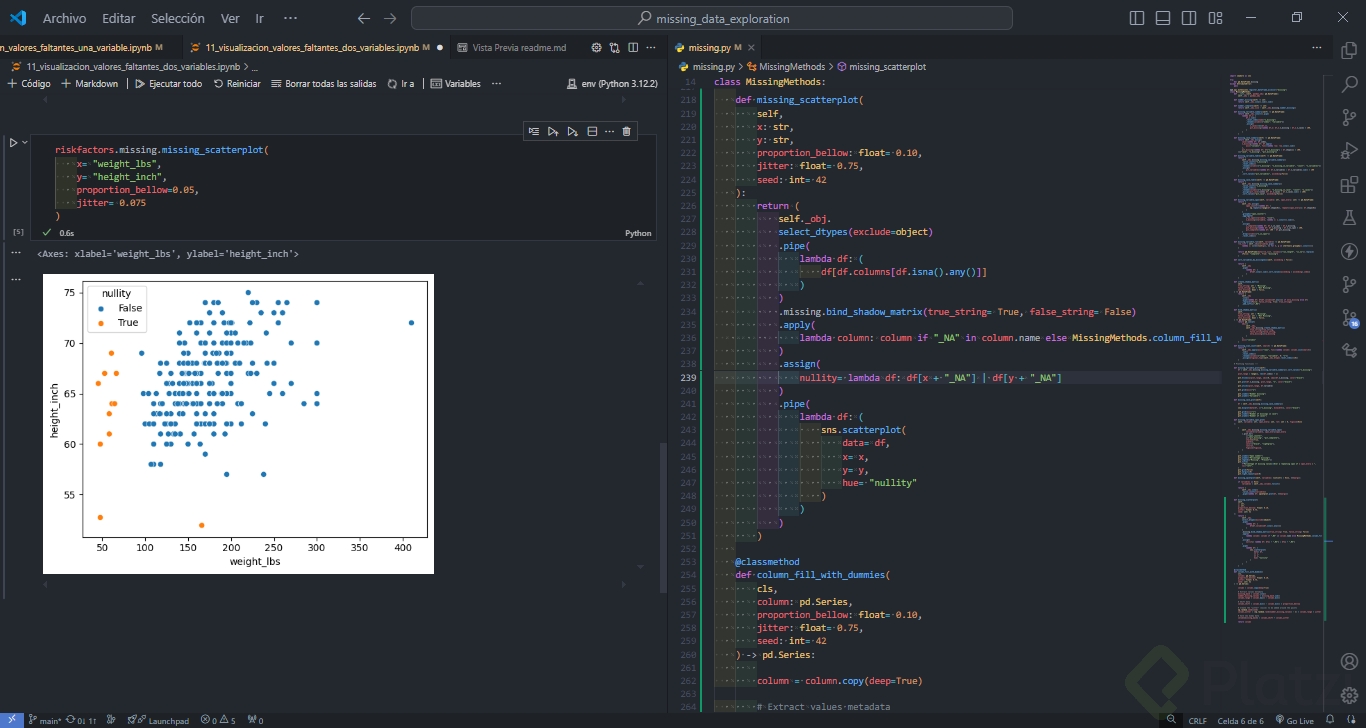Open the Testing flask icon view

pos(1349,217)
